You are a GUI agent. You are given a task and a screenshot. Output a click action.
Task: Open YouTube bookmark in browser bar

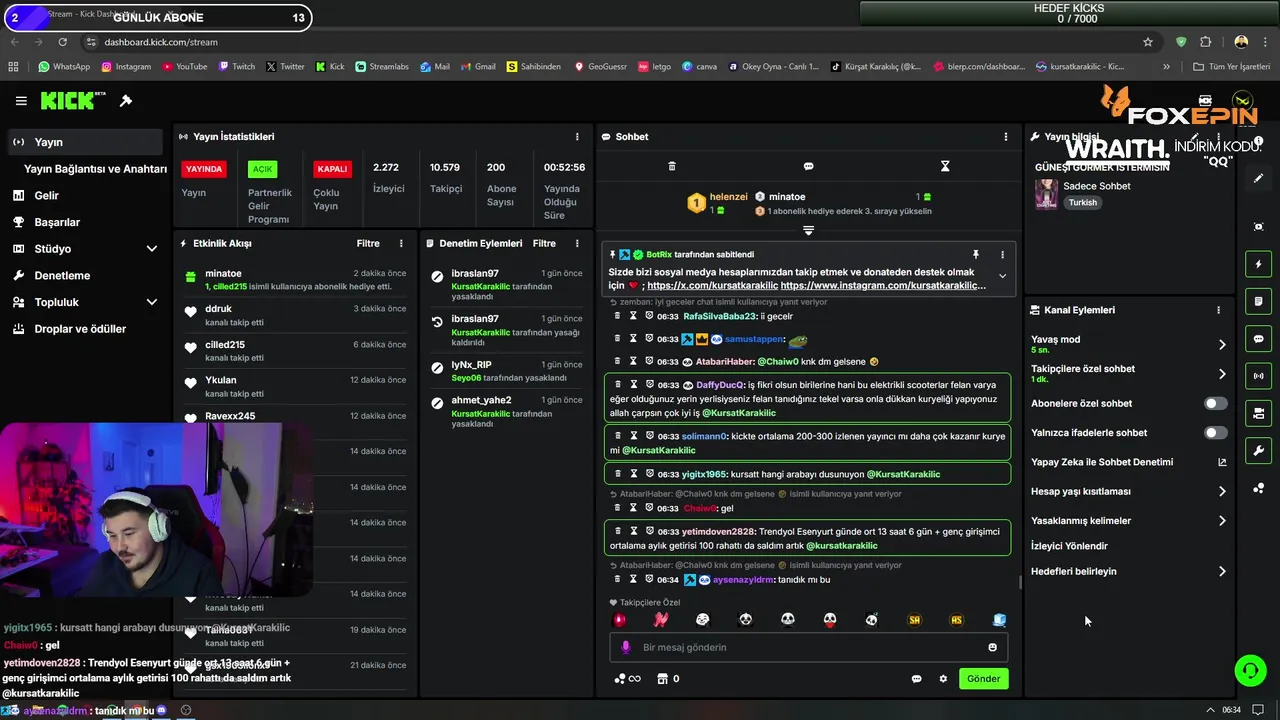[x=184, y=67]
